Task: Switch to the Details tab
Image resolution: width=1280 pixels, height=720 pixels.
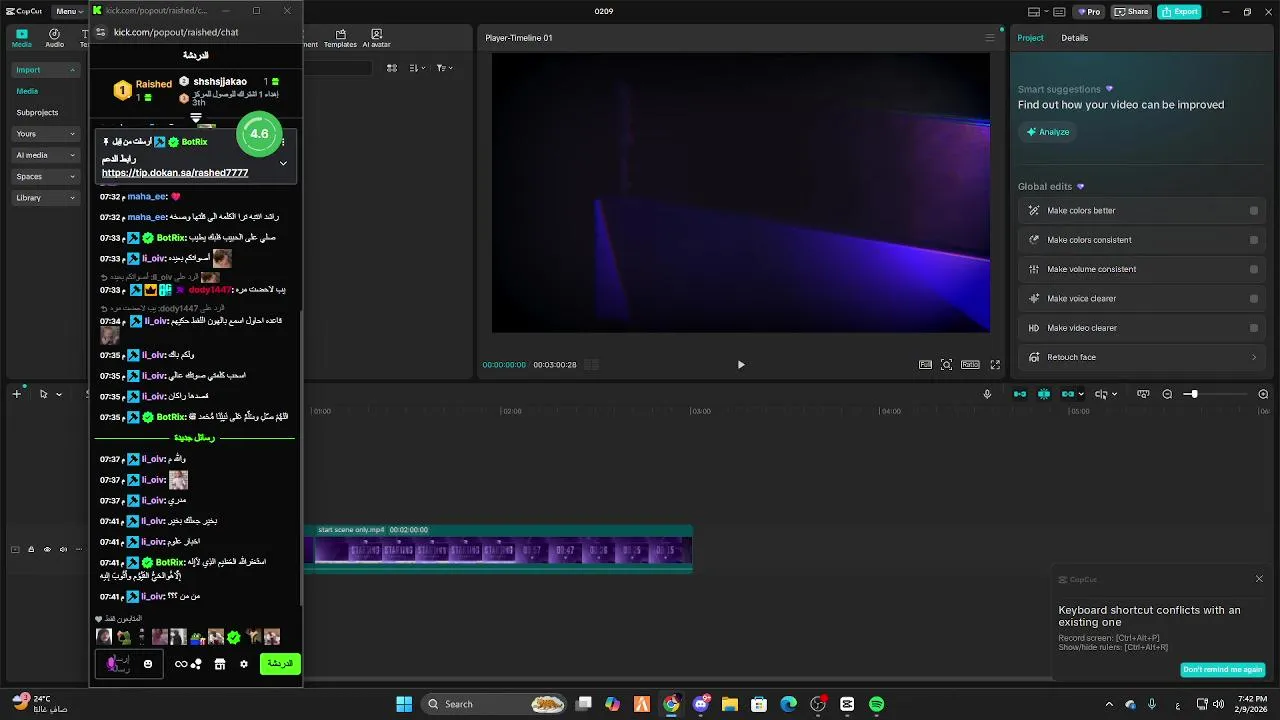Action: coord(1074,38)
